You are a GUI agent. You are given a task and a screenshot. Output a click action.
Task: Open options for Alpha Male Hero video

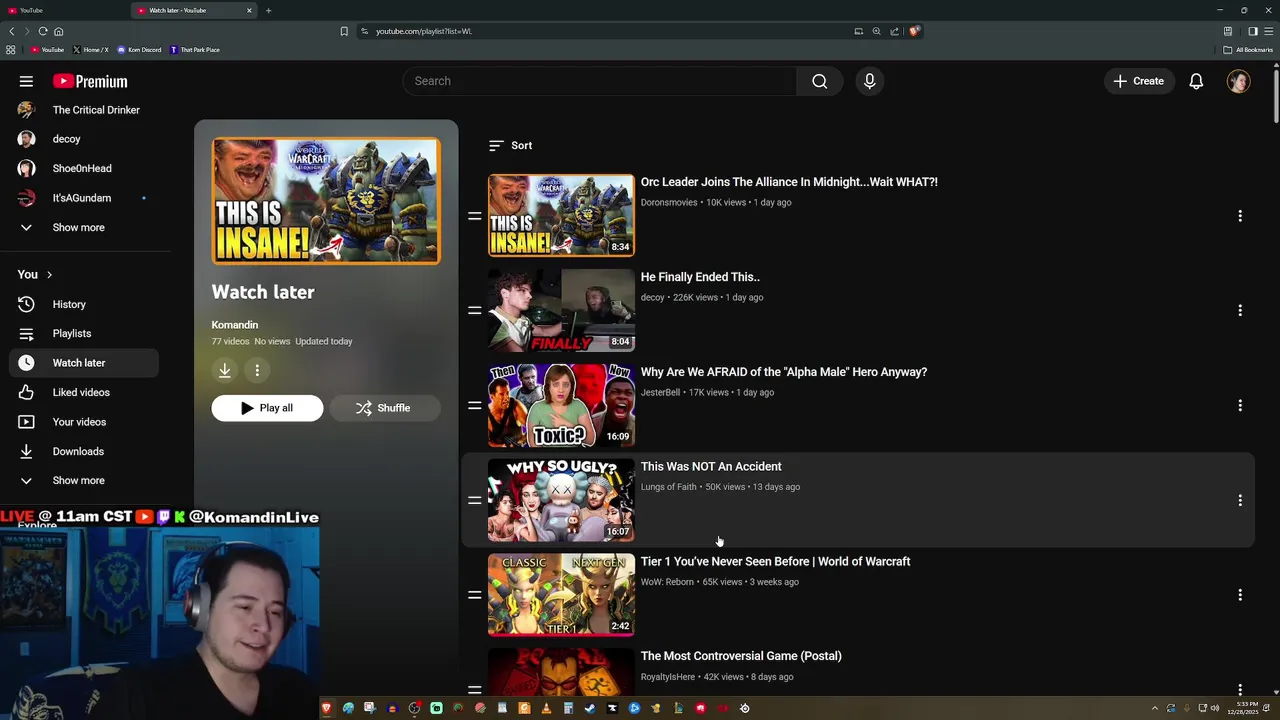pyautogui.click(x=1240, y=406)
